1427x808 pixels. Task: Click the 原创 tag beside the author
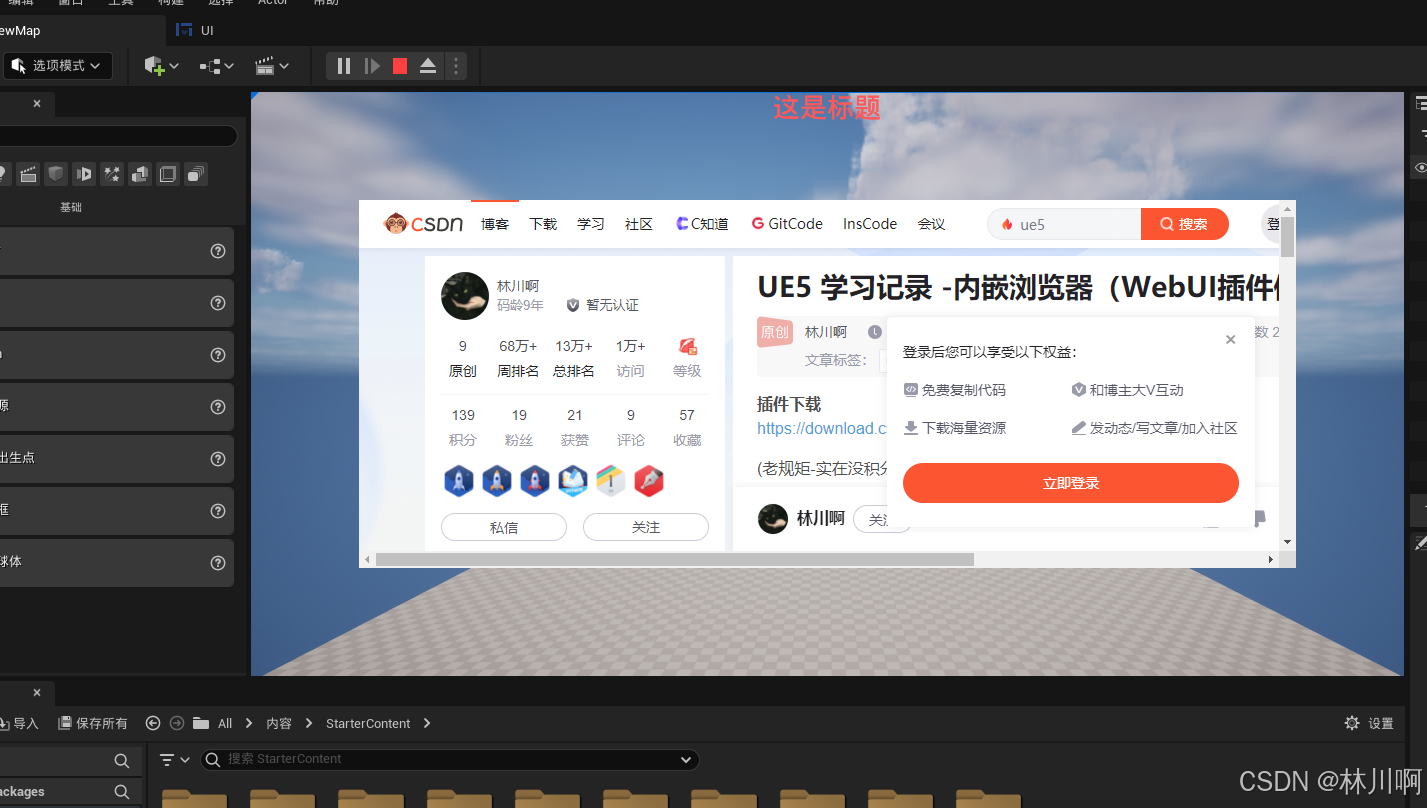click(x=775, y=332)
